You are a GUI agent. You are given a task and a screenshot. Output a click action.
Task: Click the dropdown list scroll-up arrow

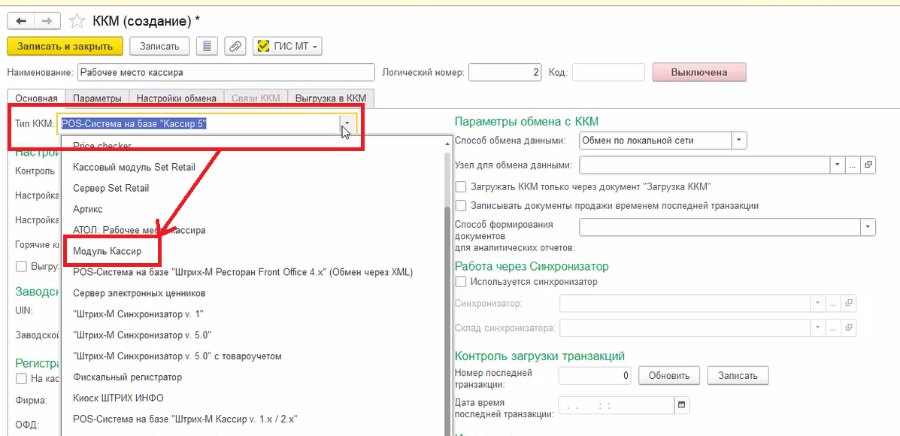448,144
